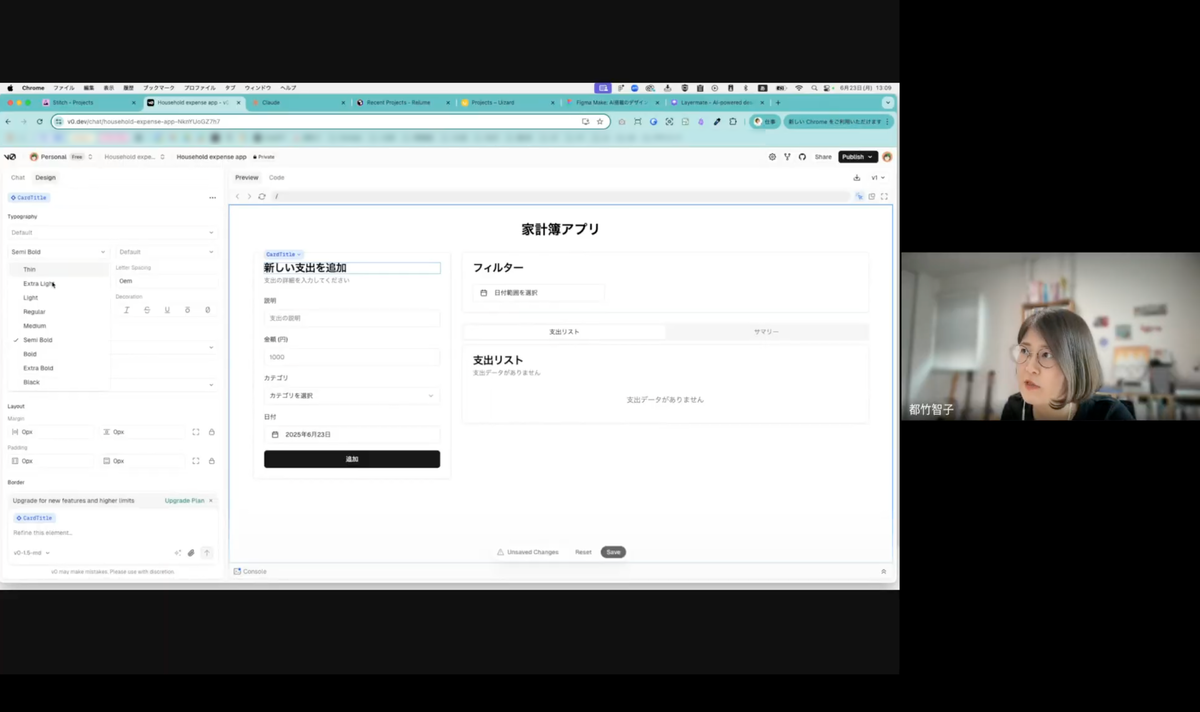Open the v0 settings gear icon
The image size is (1200, 712).
(x=772, y=157)
